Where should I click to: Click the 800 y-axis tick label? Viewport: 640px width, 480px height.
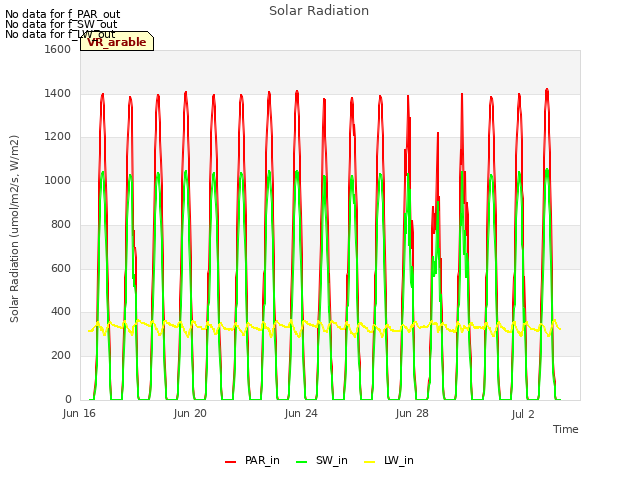[x=61, y=224]
